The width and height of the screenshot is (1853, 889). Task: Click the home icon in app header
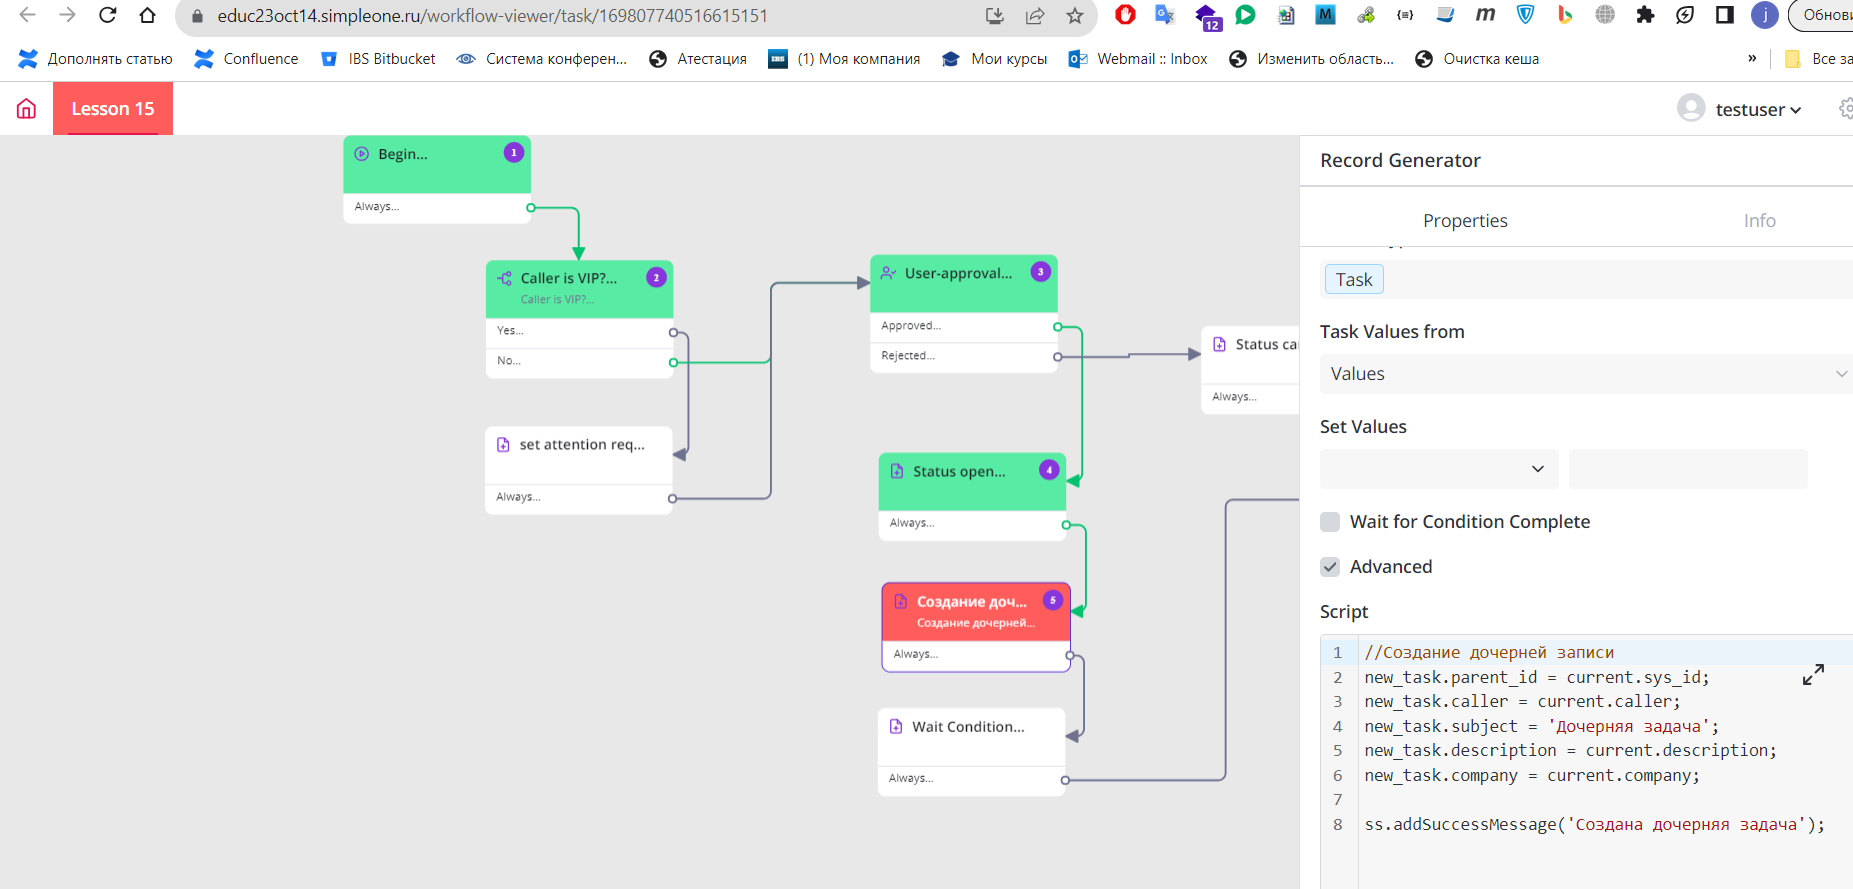click(27, 109)
